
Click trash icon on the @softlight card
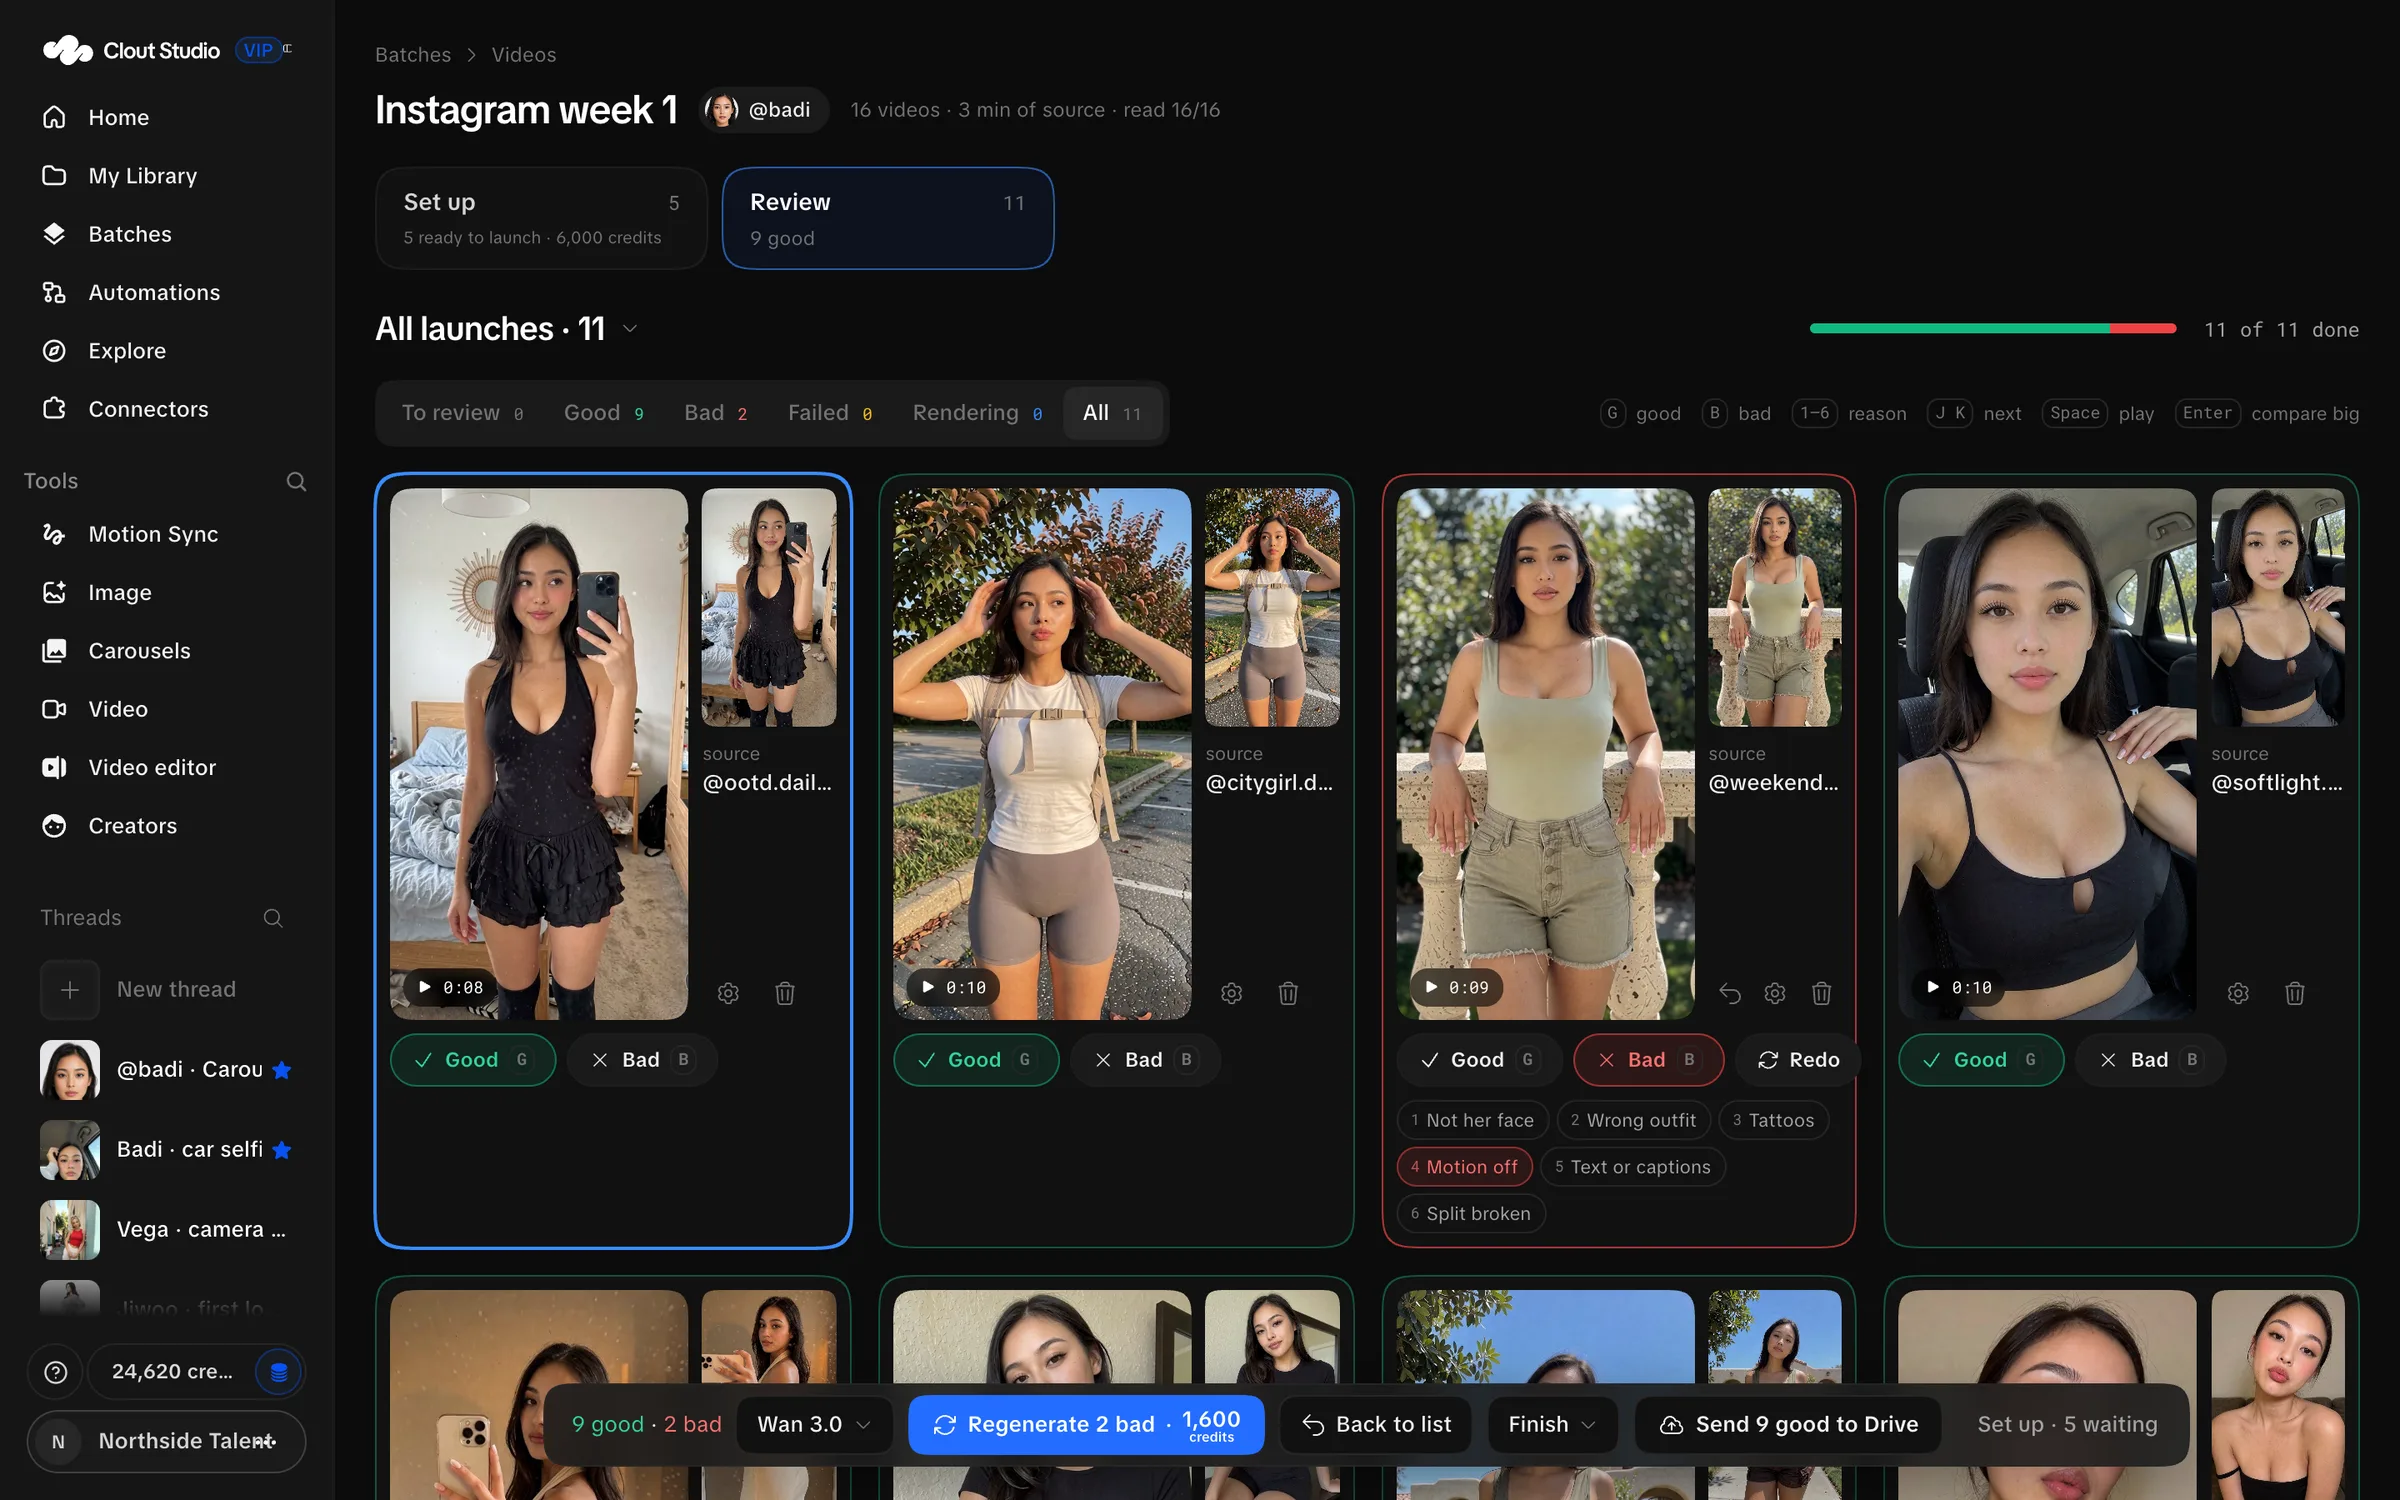2294,993
